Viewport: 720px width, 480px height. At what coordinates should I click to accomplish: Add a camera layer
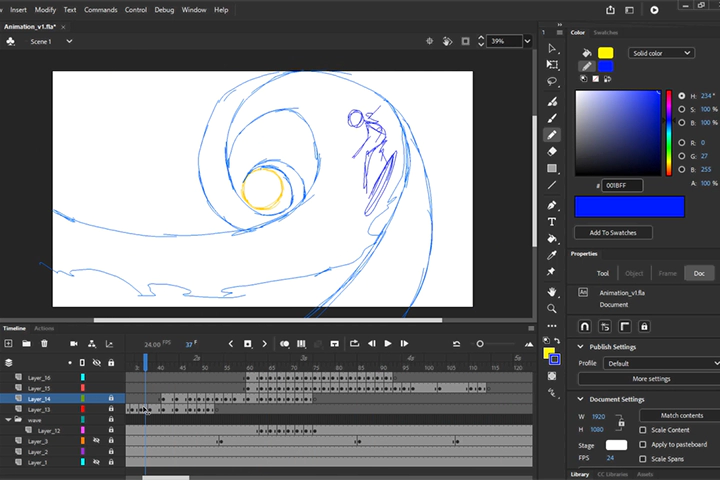(73, 344)
